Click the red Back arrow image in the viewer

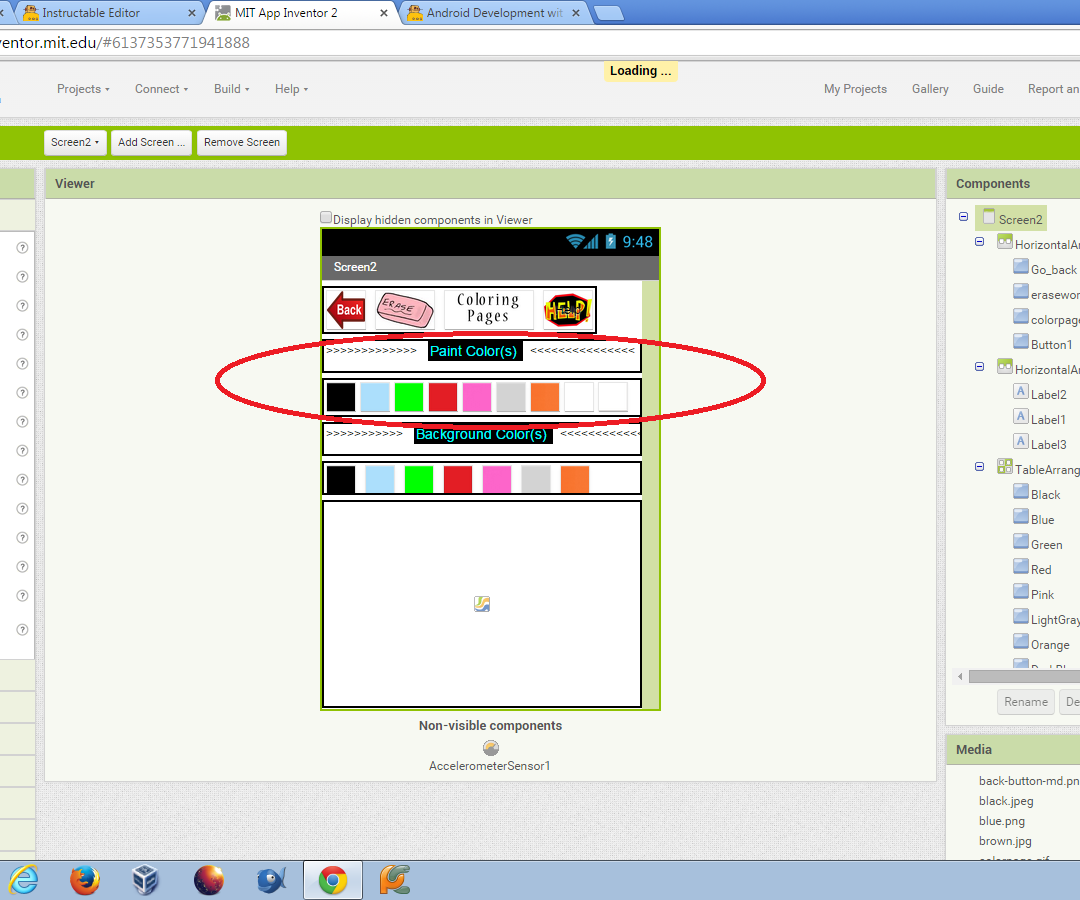pyautogui.click(x=345, y=310)
